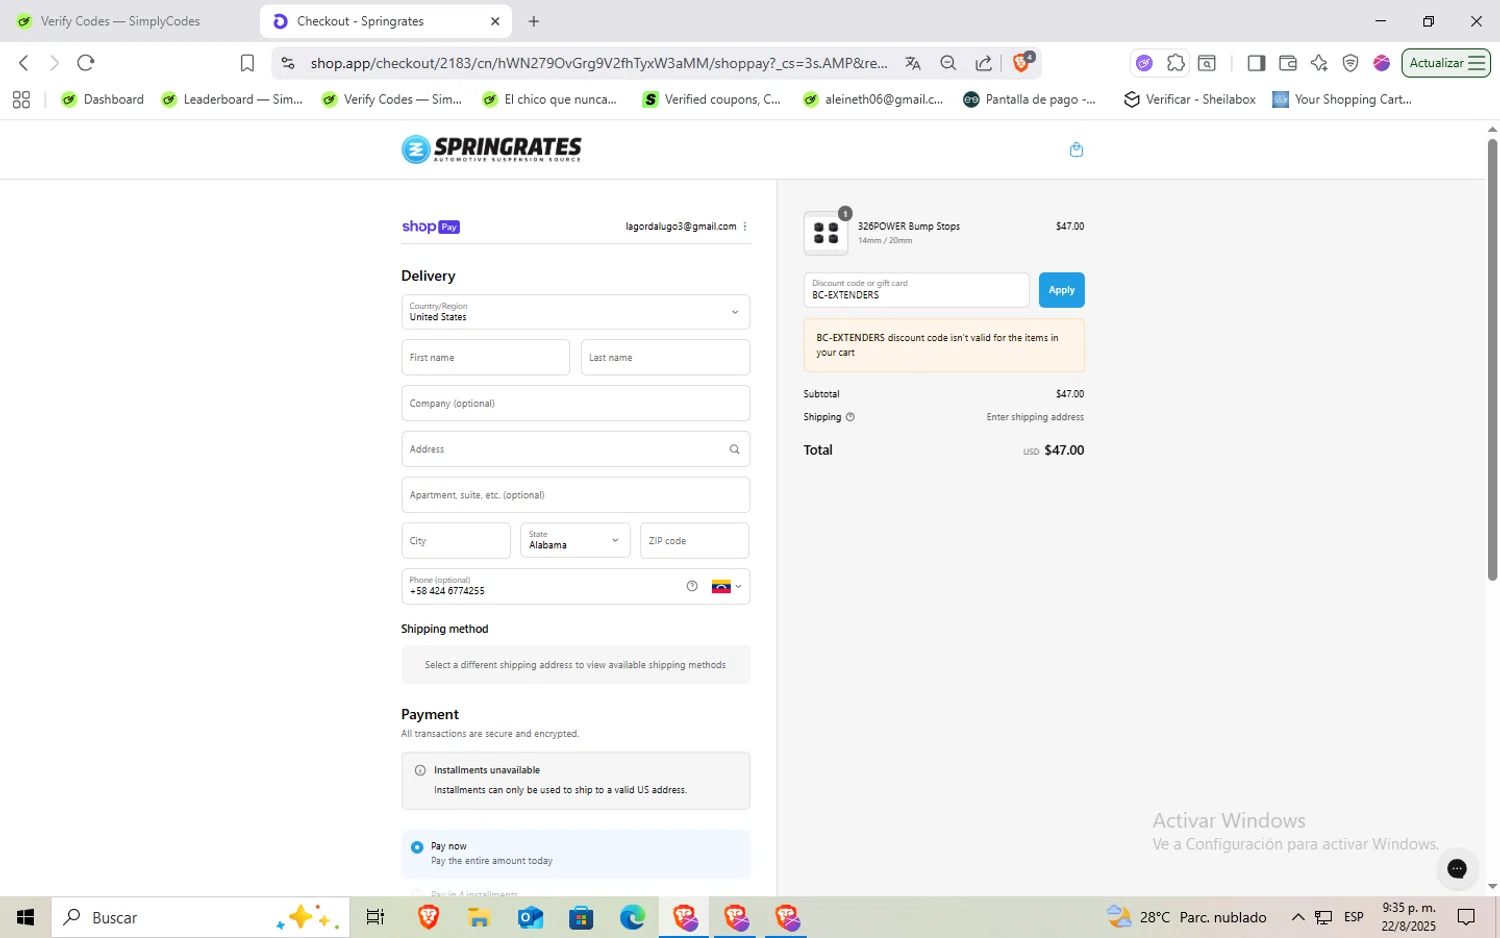The width and height of the screenshot is (1500, 938).
Task: Apply the discount code
Action: click(1061, 290)
